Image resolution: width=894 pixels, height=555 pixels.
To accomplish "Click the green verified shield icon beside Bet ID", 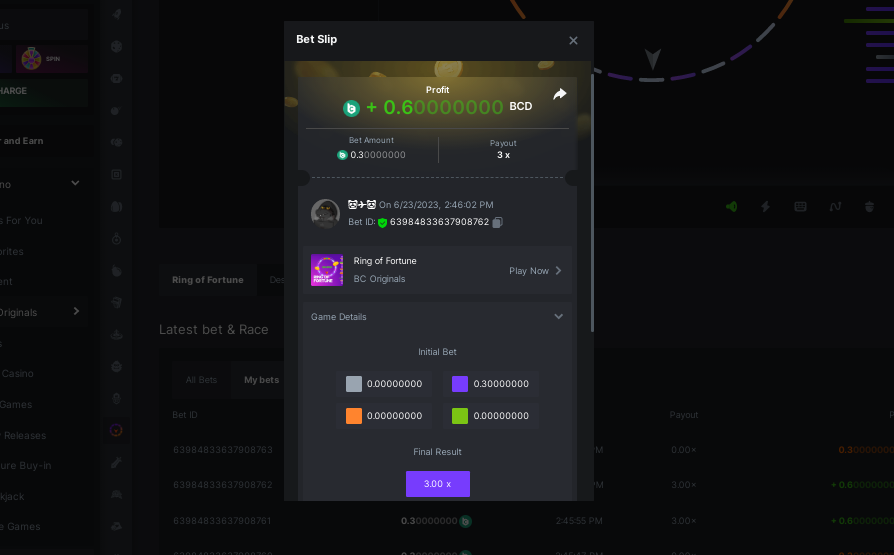I will point(383,222).
